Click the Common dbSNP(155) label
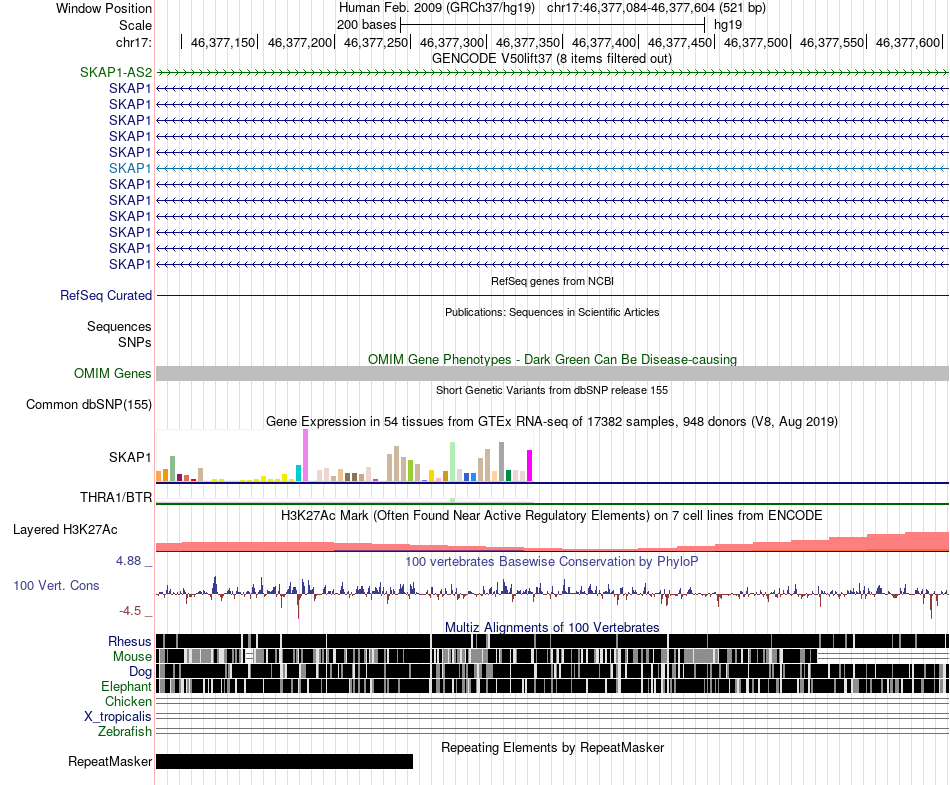This screenshot has width=950, height=785. pyautogui.click(x=88, y=405)
